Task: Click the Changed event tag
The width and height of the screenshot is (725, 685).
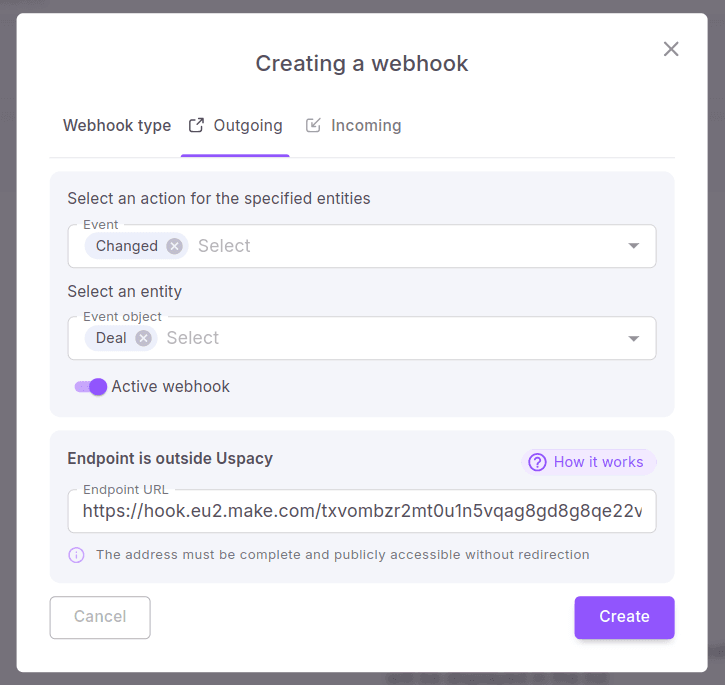Action: click(x=126, y=246)
